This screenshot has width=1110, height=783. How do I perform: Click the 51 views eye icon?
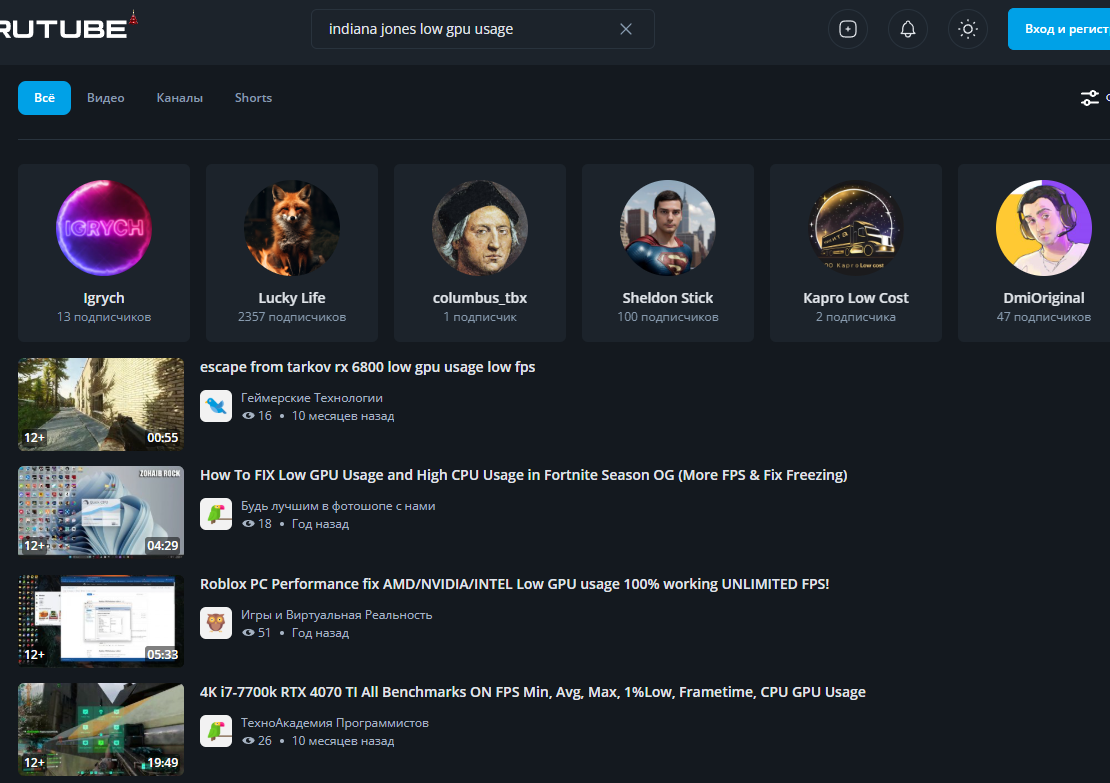tap(248, 633)
